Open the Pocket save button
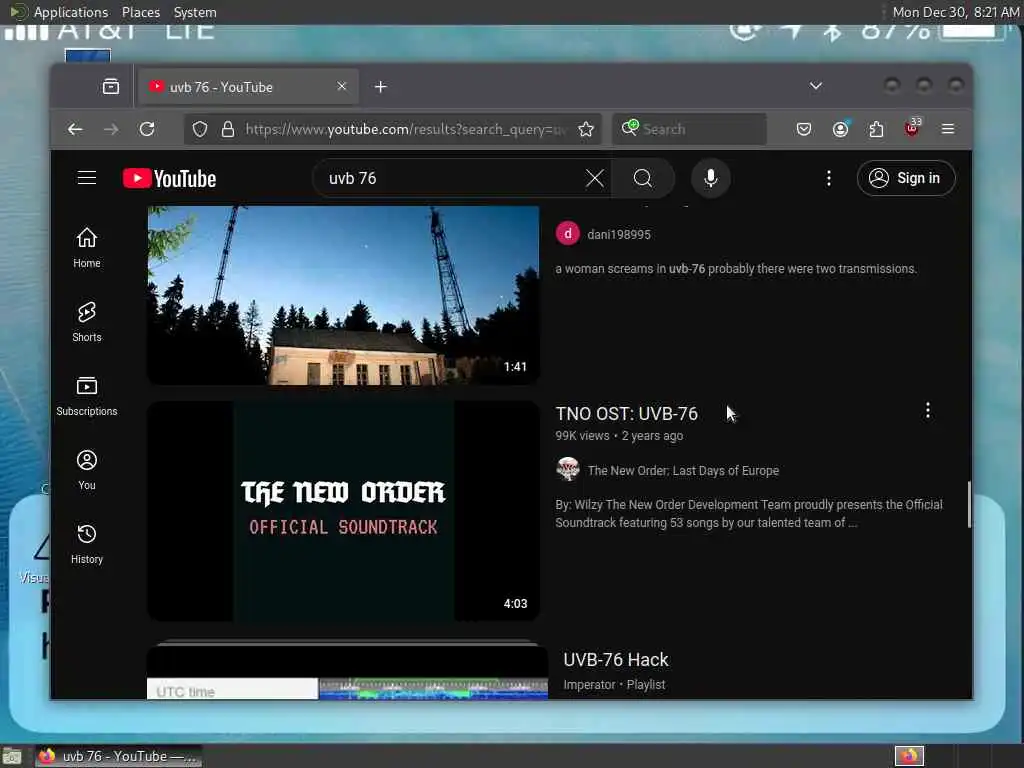 [804, 129]
